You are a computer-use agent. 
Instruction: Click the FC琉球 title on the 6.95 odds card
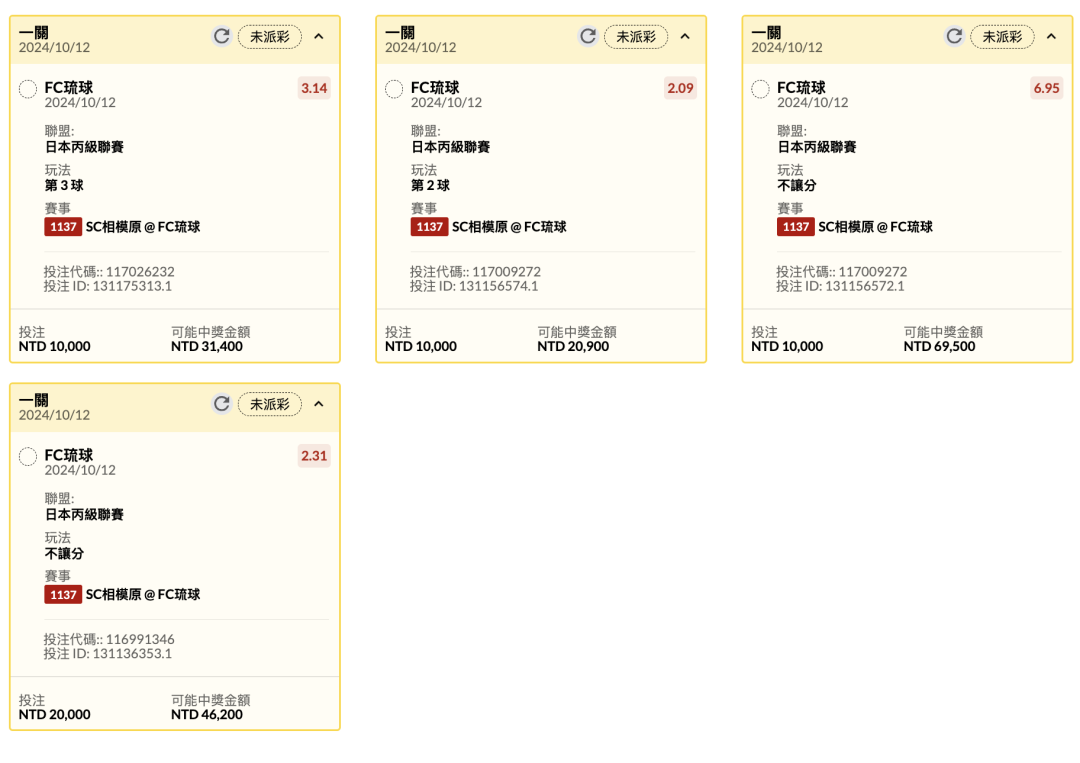point(802,87)
